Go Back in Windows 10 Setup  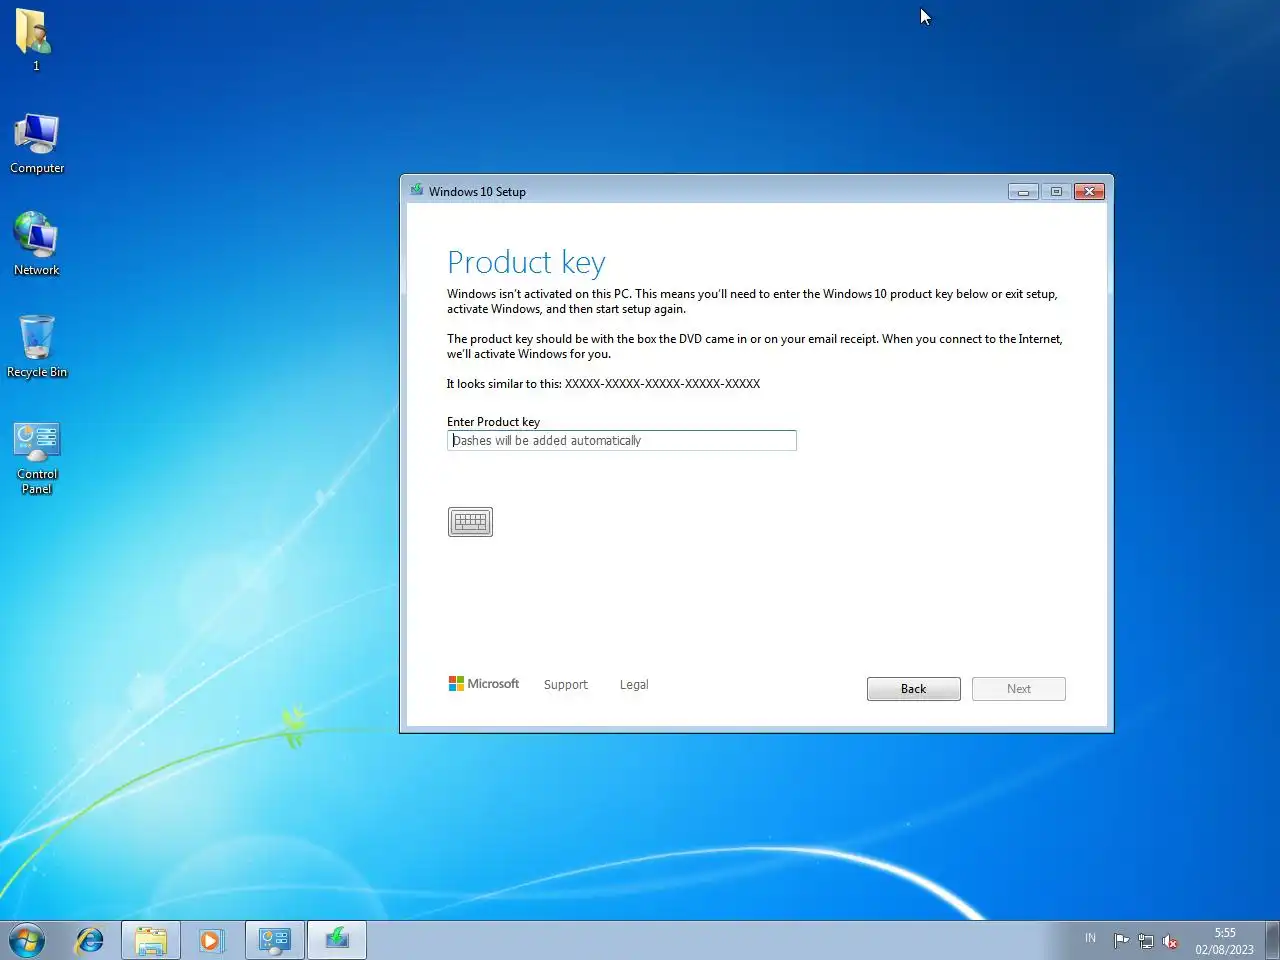(x=913, y=689)
